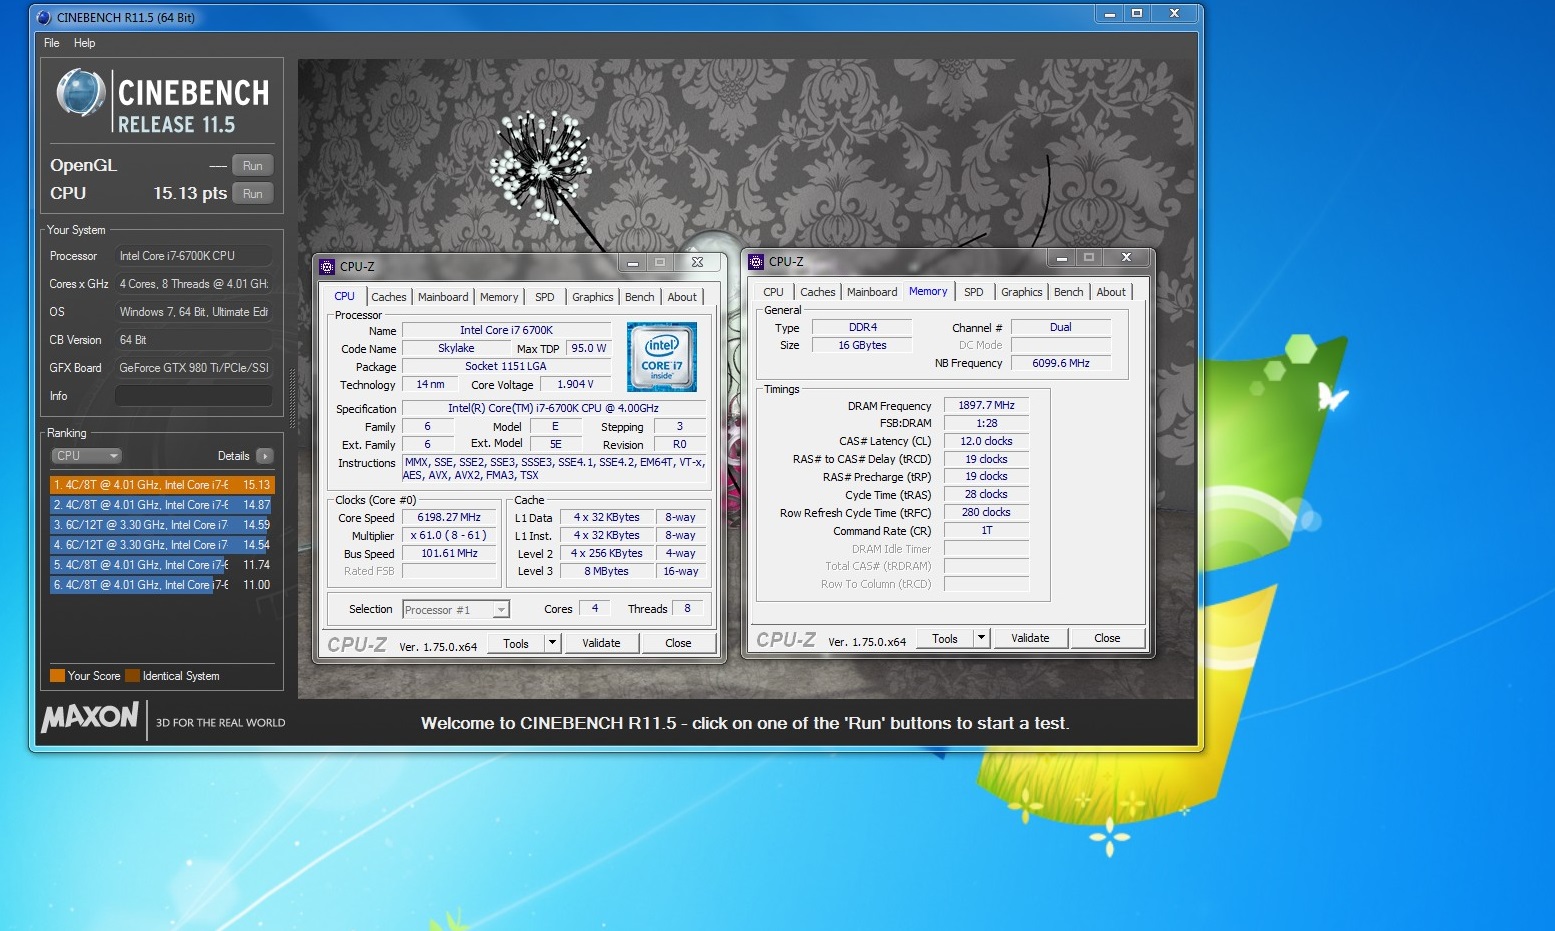
Task: Click the Memory Type value DDR4
Action: click(862, 328)
